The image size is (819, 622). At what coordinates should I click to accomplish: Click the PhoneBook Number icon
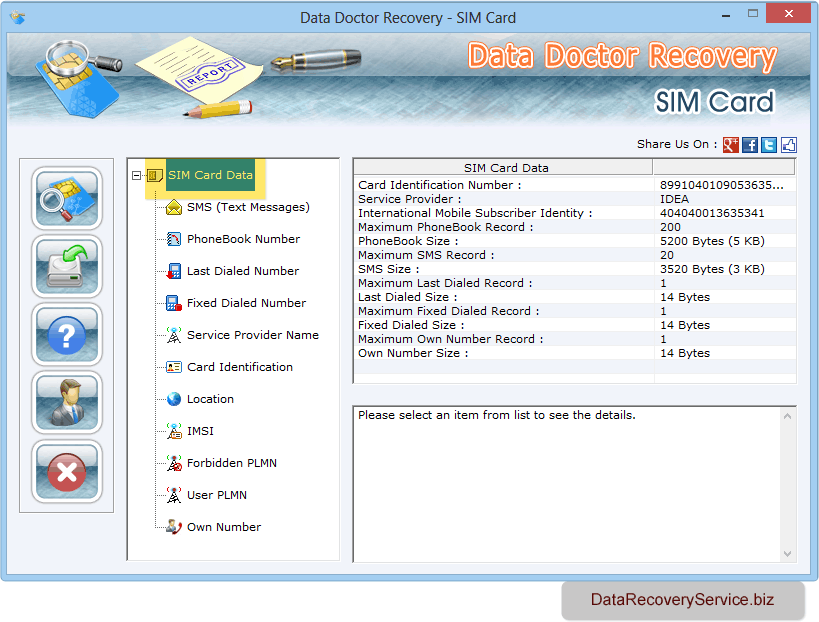(x=174, y=239)
